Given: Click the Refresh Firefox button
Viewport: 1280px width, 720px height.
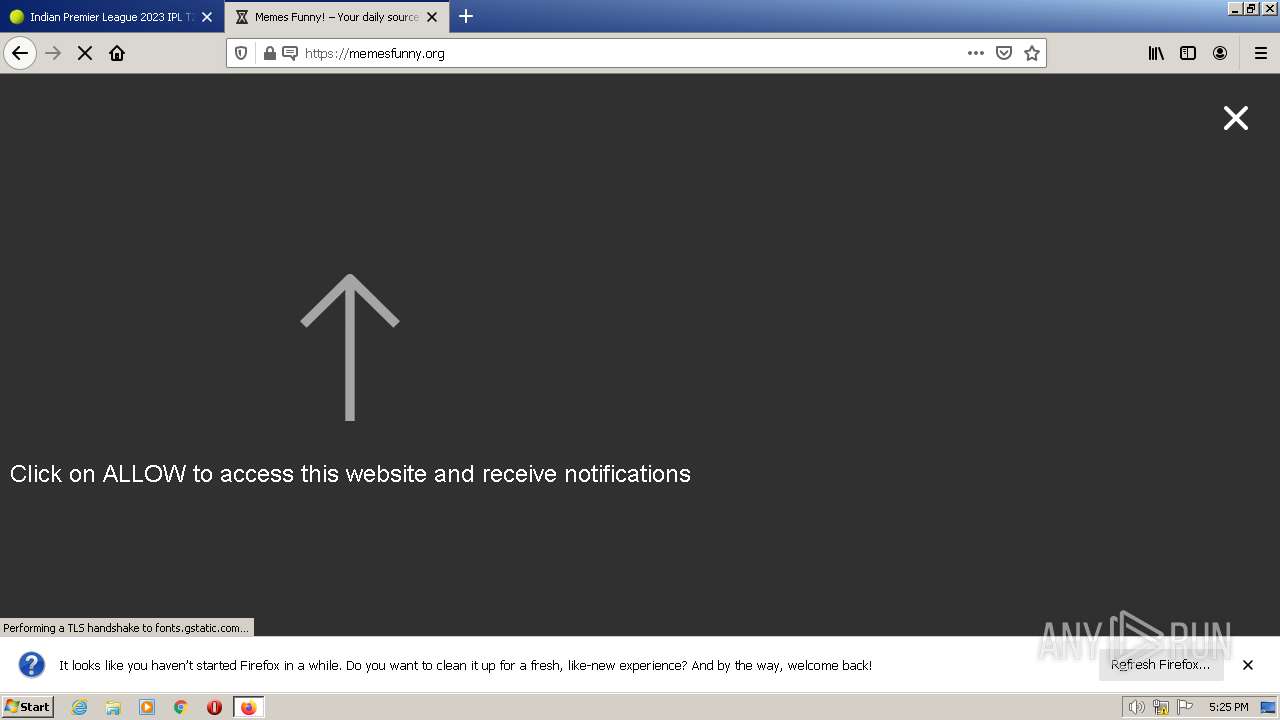Looking at the screenshot, I should click(1161, 665).
